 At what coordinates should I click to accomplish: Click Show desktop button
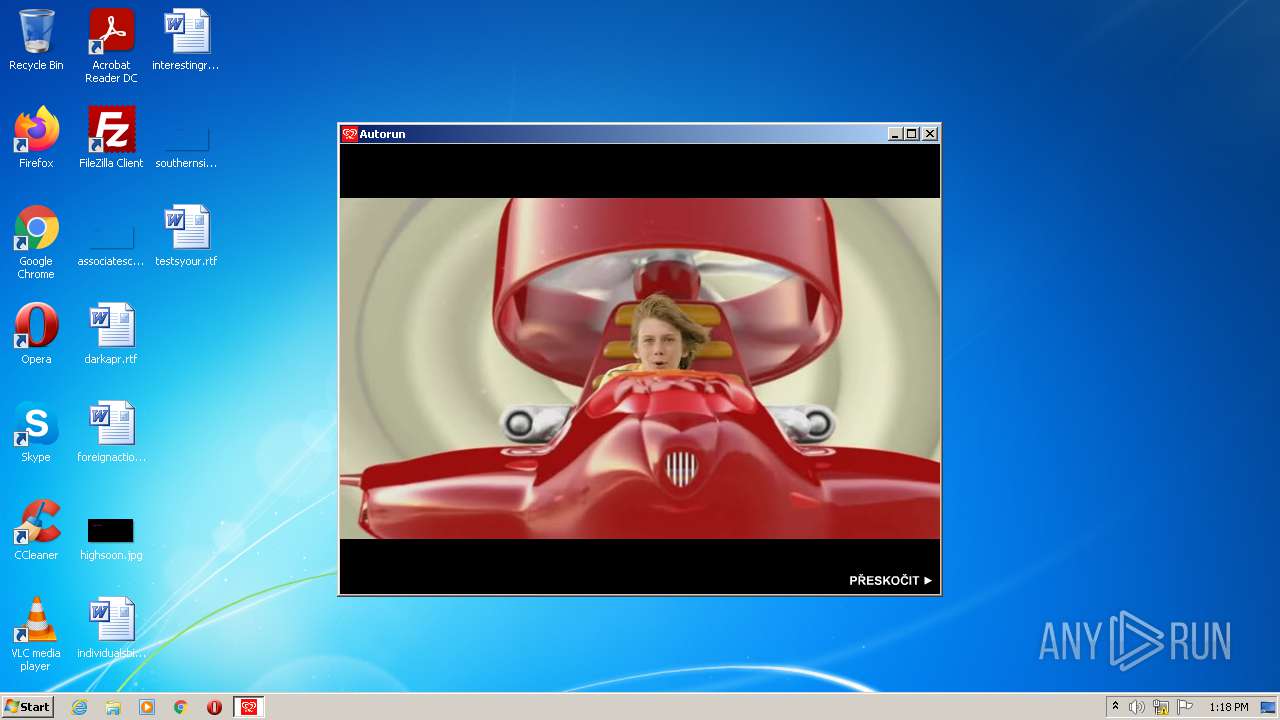pyautogui.click(x=1269, y=707)
